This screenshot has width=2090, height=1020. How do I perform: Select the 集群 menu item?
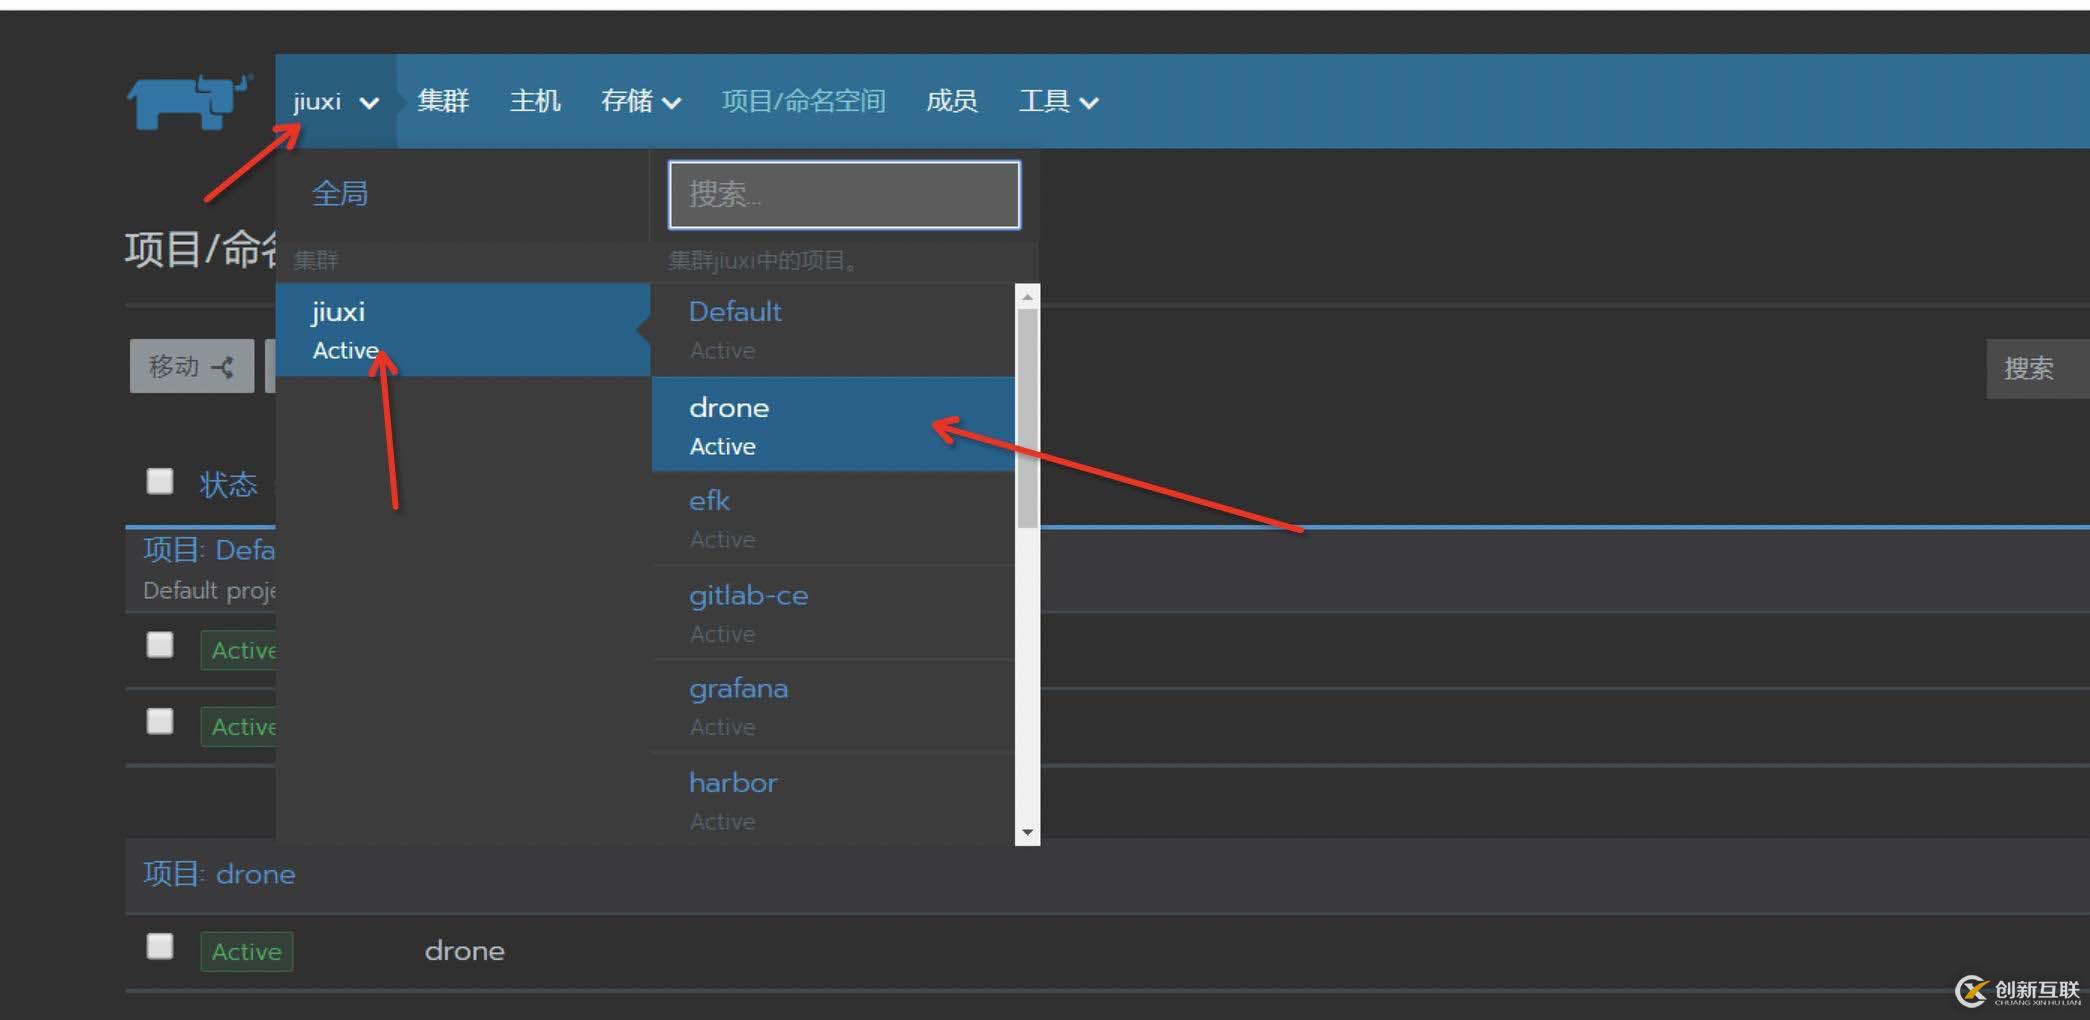click(443, 101)
